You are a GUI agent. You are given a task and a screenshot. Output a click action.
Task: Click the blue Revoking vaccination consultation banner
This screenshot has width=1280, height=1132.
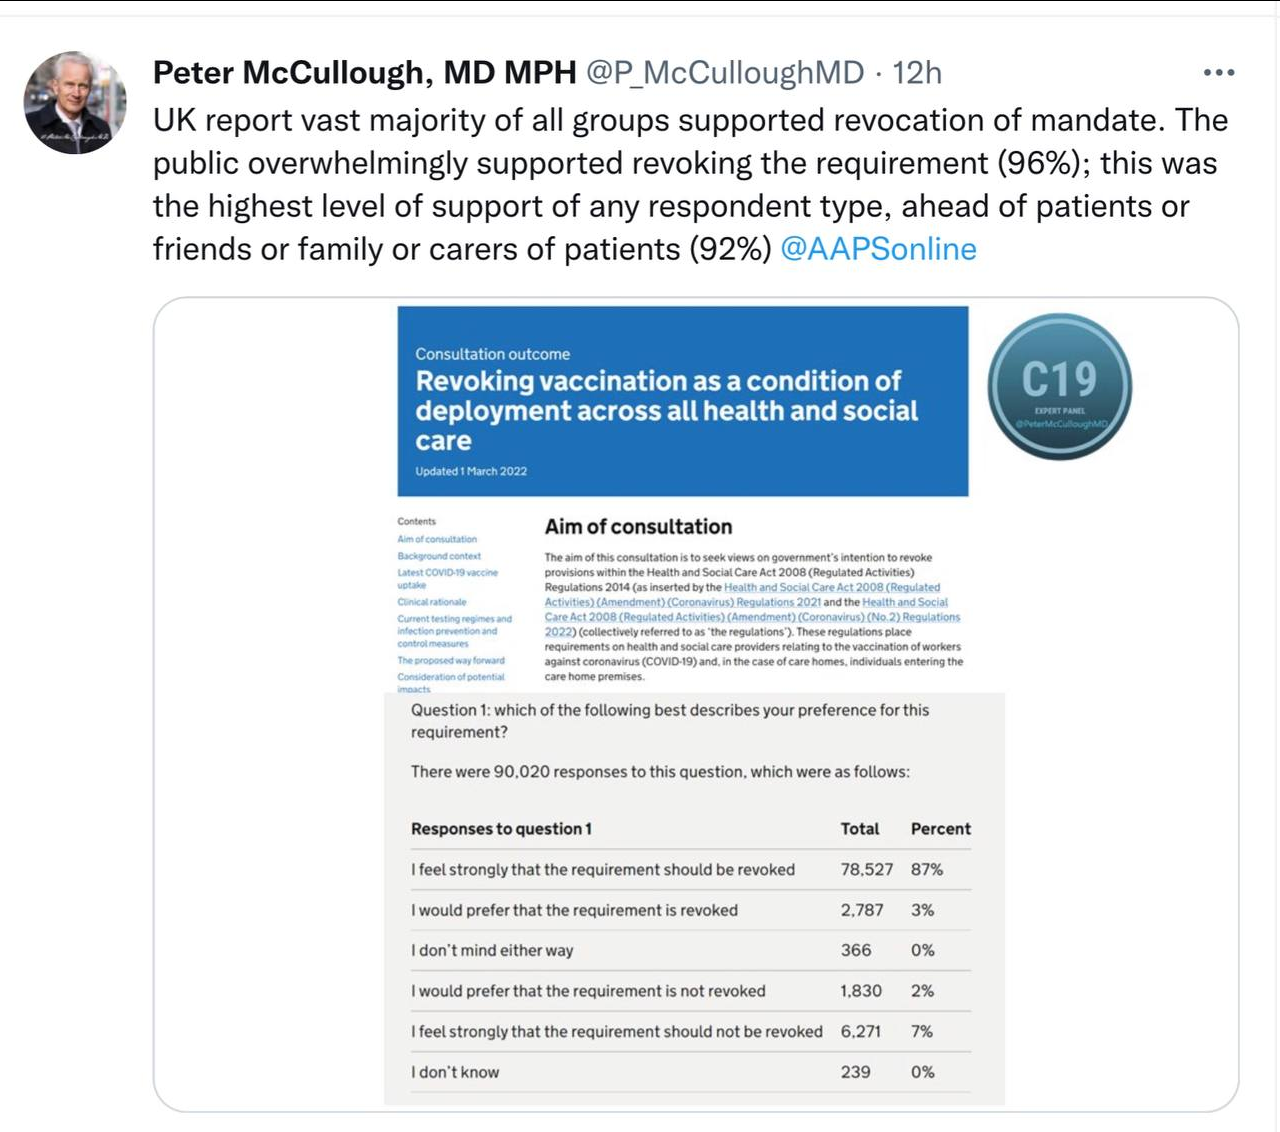click(682, 401)
